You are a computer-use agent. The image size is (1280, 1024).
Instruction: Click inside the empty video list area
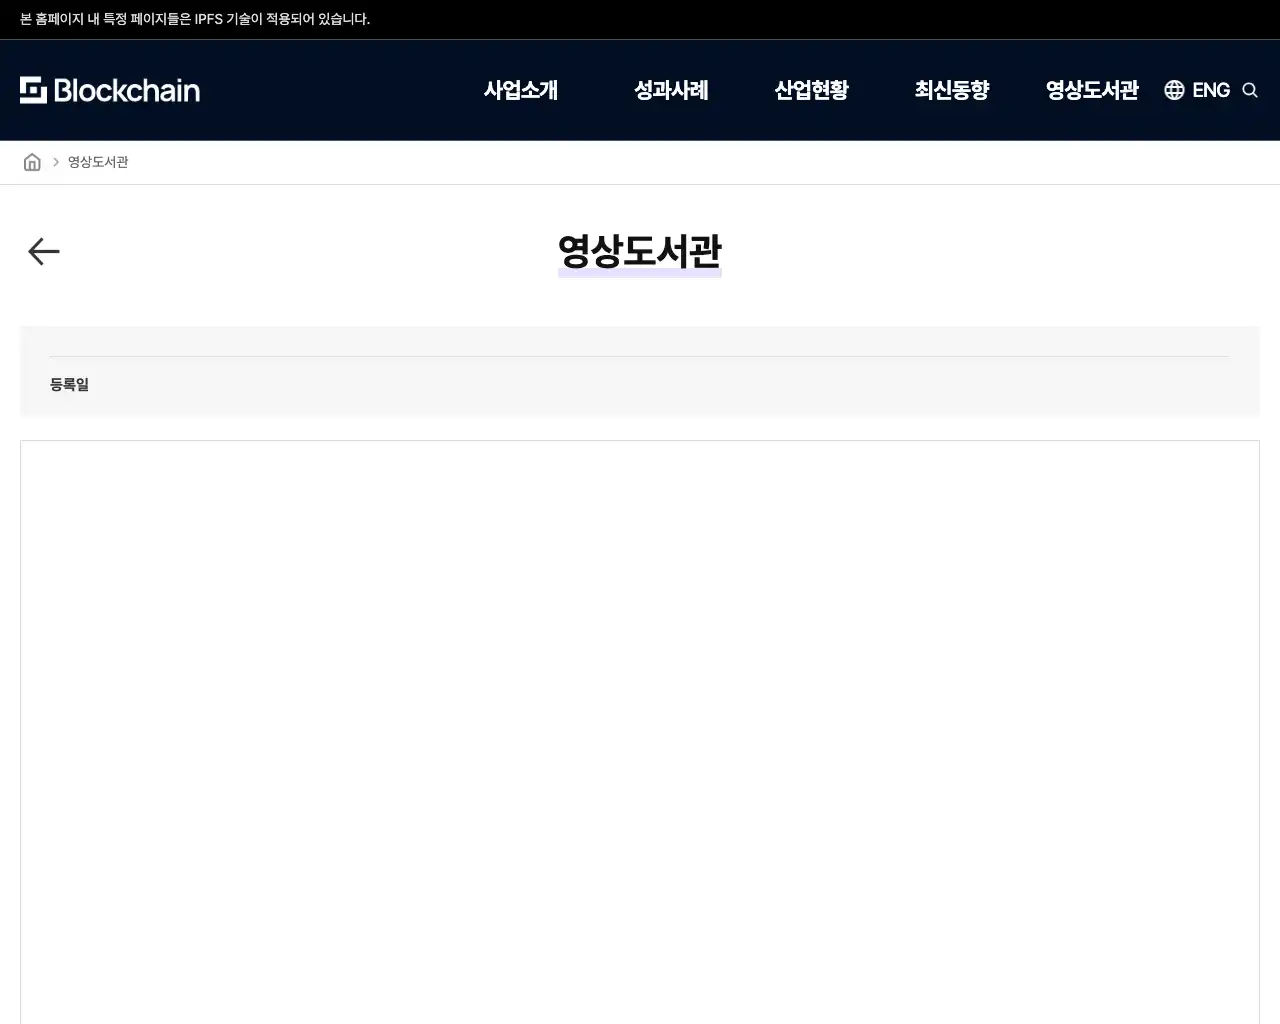[x=640, y=730]
